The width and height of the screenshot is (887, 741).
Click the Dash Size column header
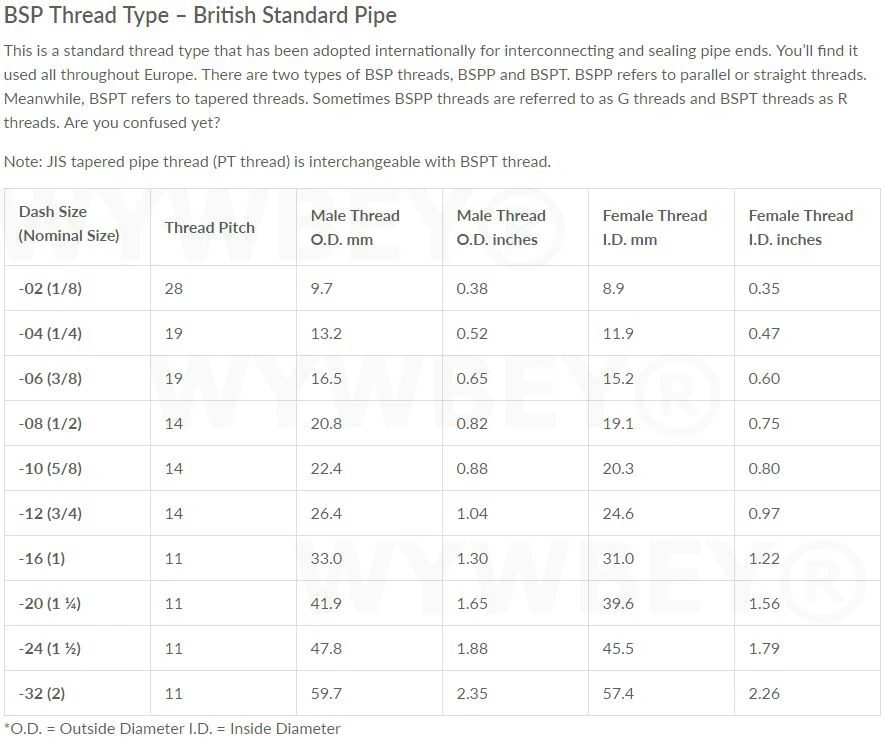tap(68, 224)
